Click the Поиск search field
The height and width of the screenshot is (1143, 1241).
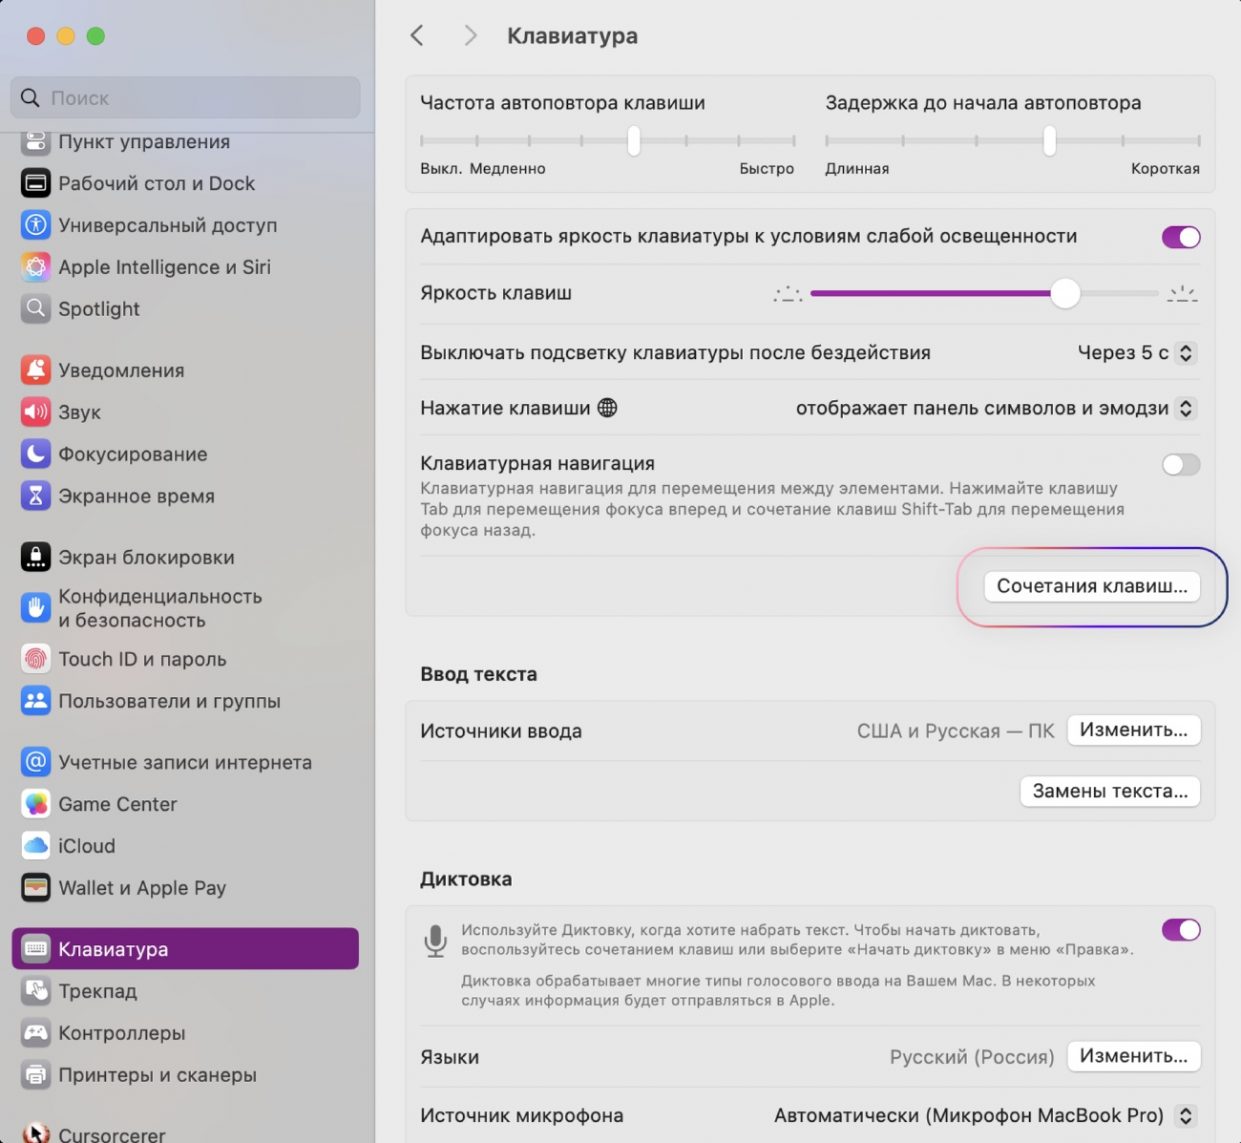pos(186,98)
